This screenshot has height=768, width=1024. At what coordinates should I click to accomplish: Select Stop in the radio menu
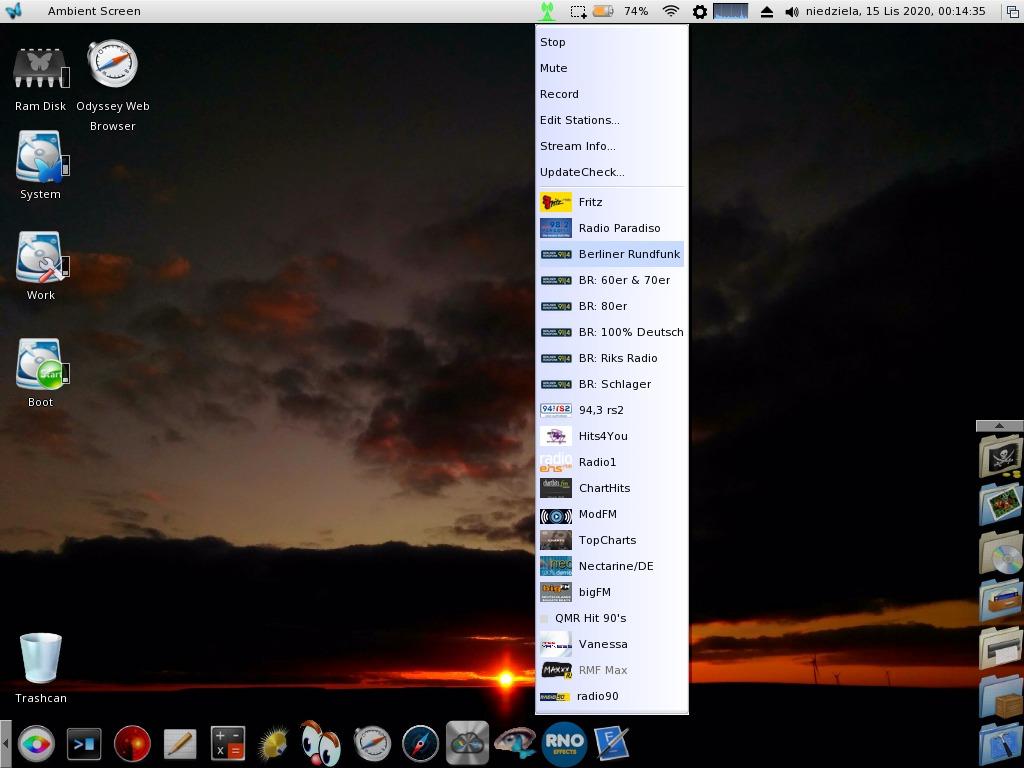tap(611, 42)
